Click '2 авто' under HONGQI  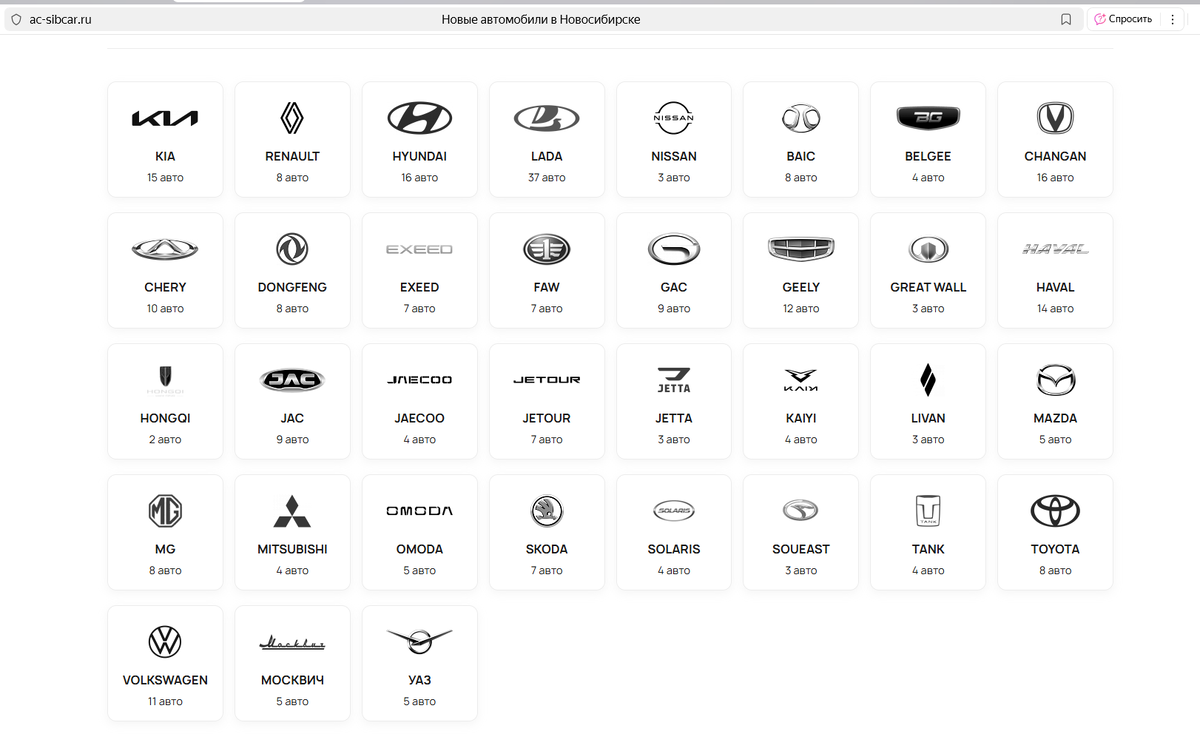[165, 439]
